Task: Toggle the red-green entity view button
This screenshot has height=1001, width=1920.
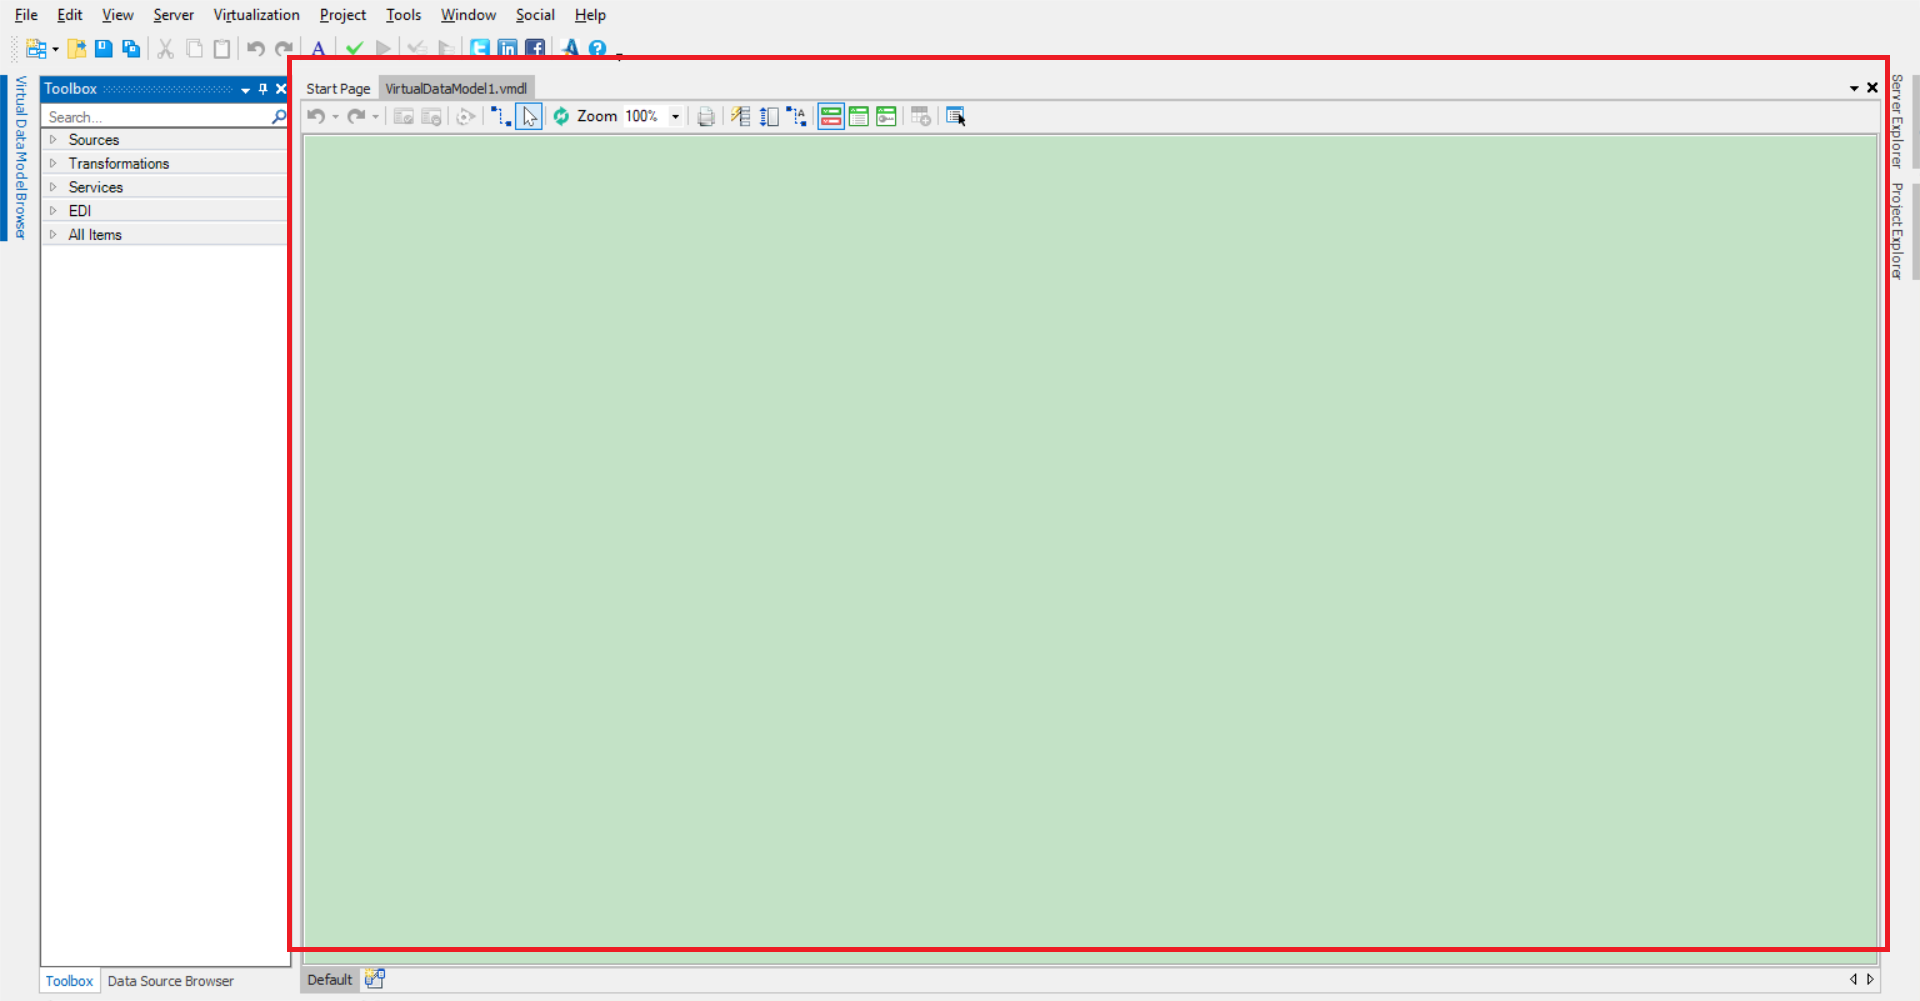Action: (830, 117)
